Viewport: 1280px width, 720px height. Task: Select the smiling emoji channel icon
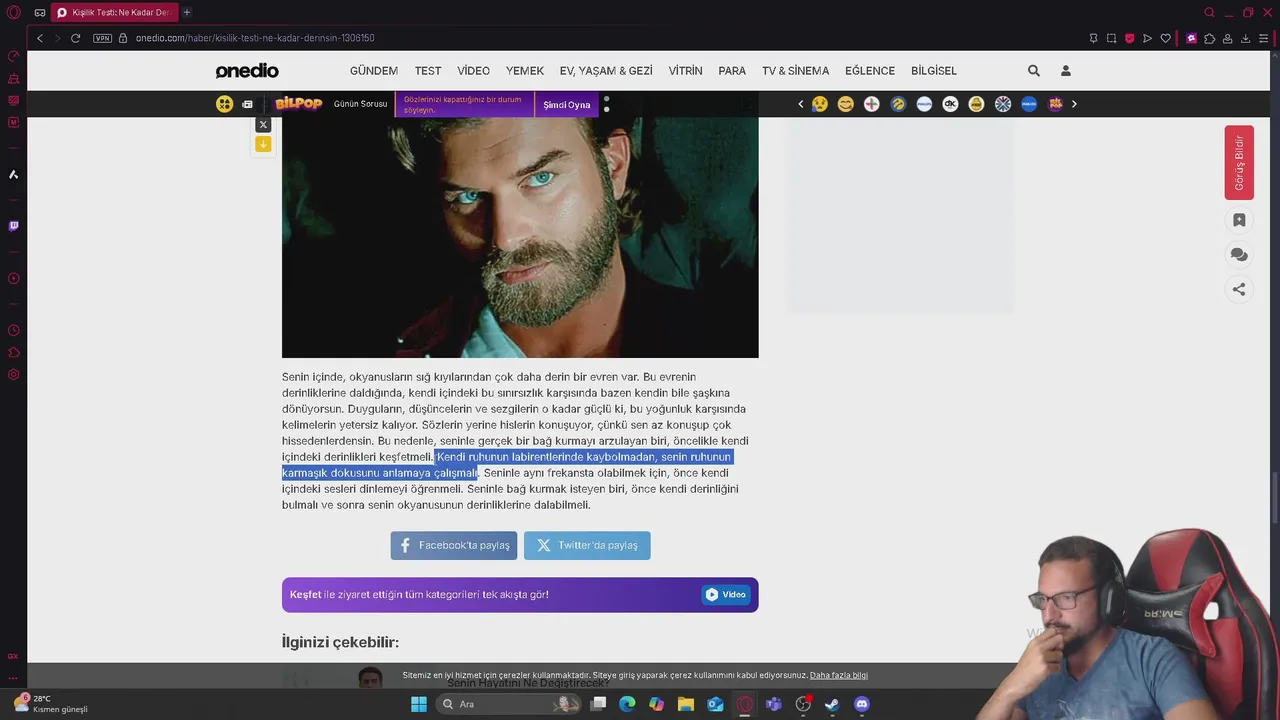pyautogui.click(x=846, y=104)
